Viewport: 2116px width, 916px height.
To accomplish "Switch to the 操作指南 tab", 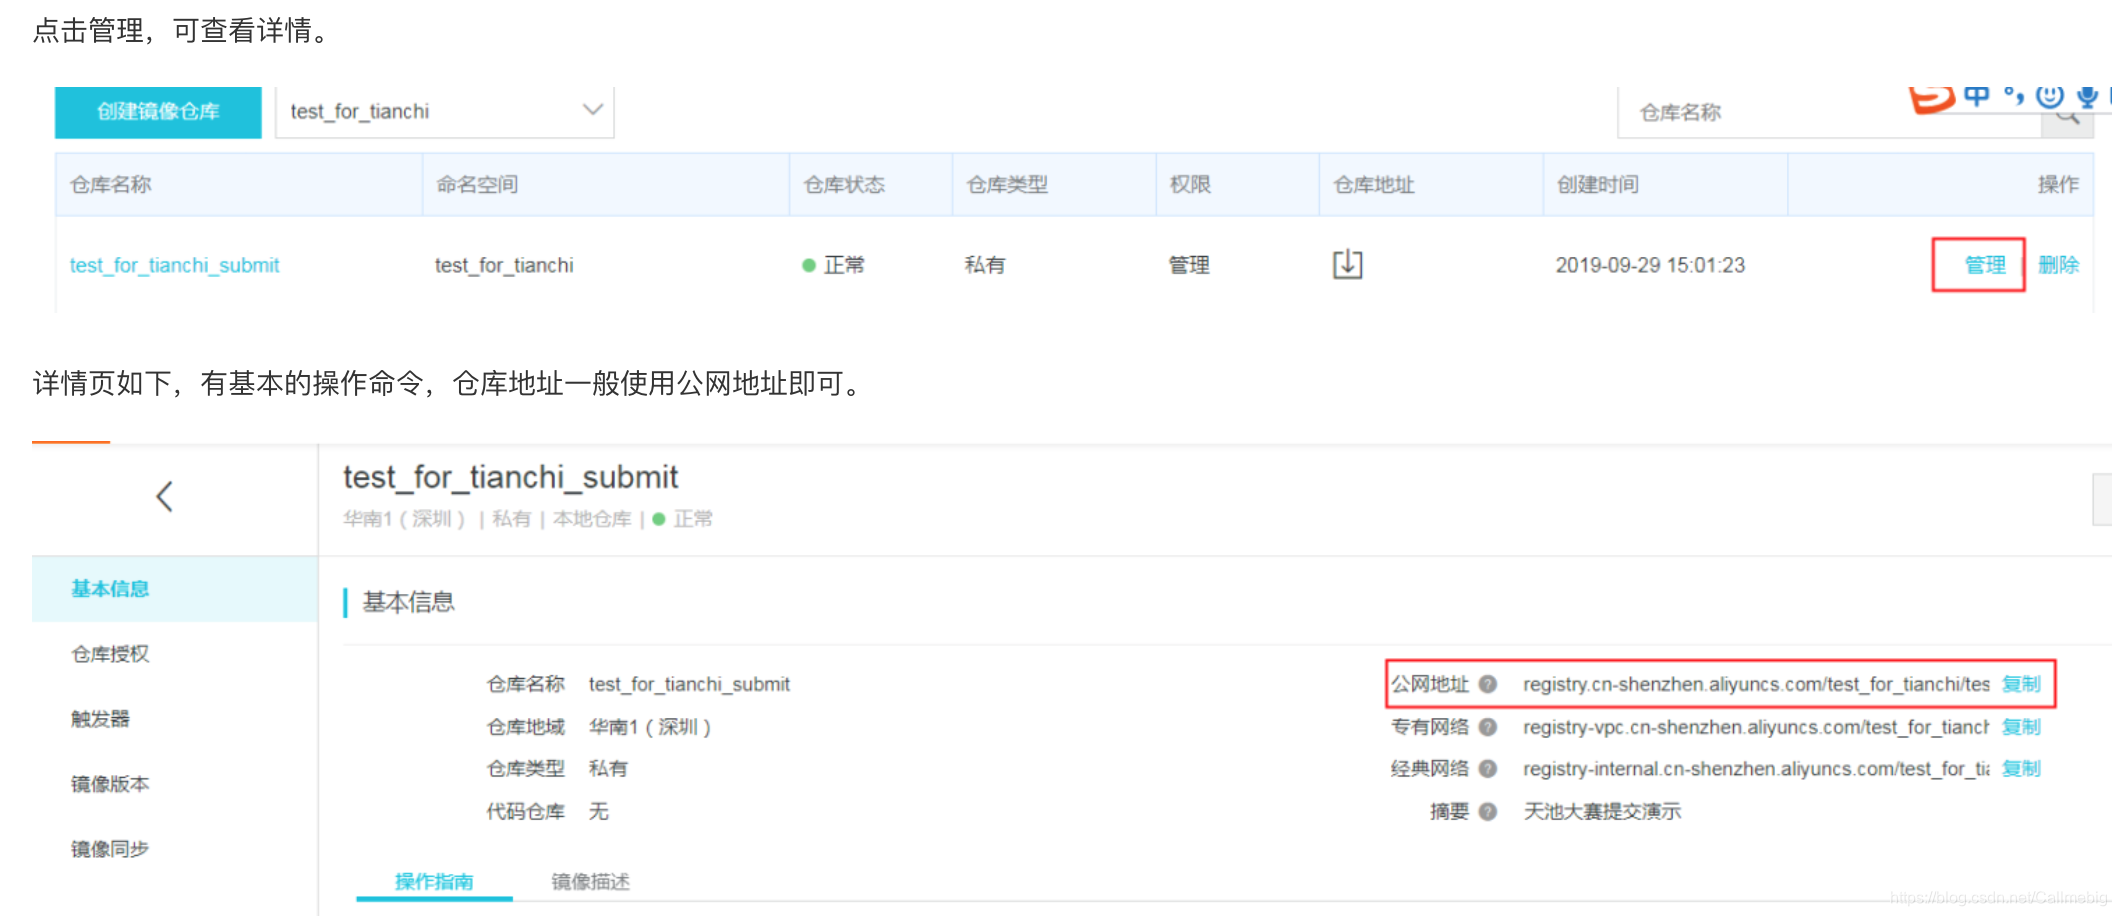I will click(x=434, y=881).
